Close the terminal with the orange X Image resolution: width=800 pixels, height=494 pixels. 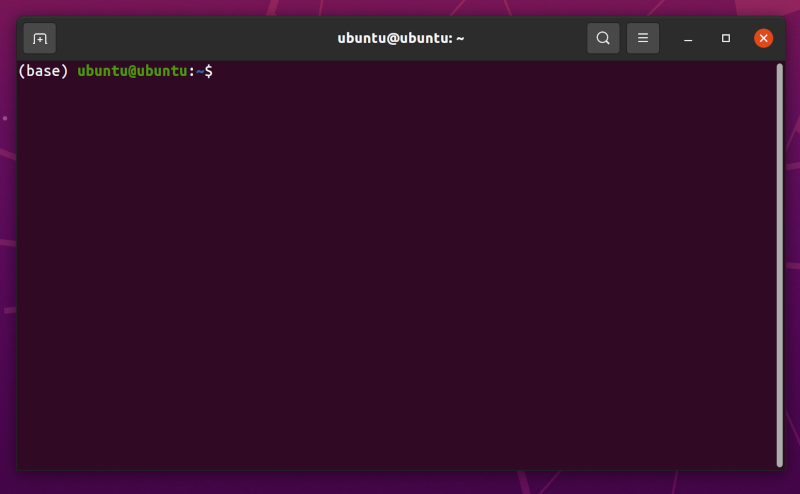click(x=763, y=39)
